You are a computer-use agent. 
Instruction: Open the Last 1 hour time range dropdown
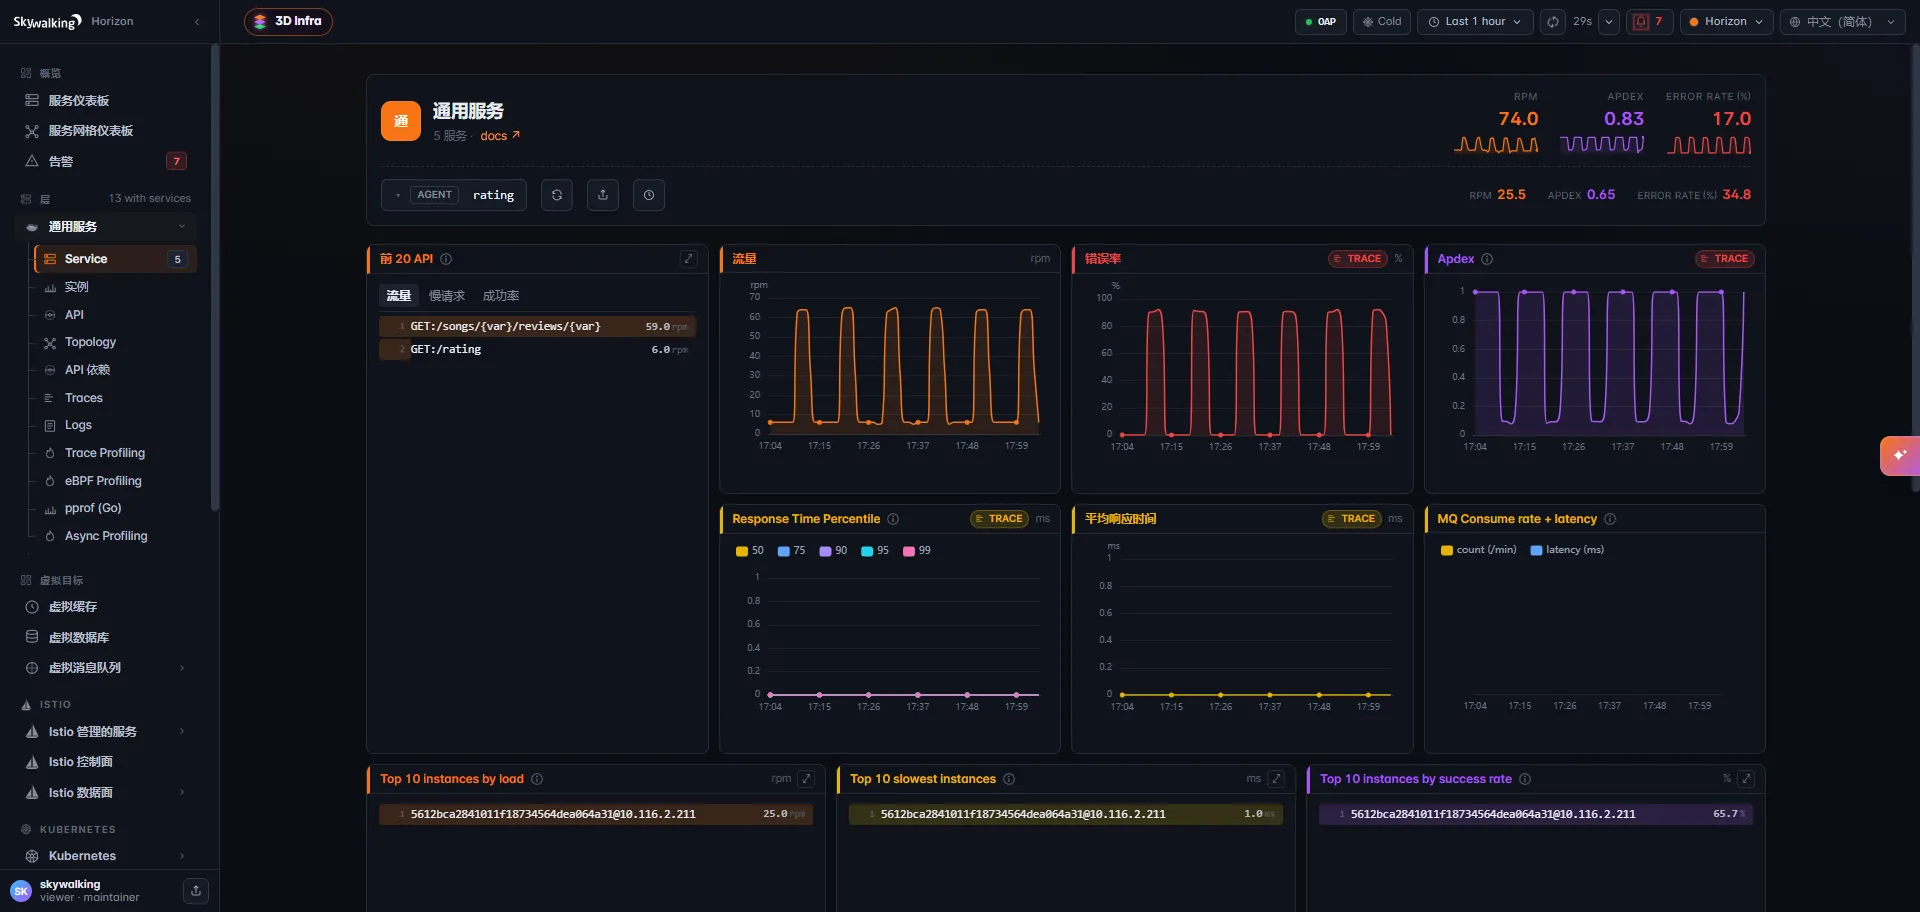click(x=1475, y=22)
